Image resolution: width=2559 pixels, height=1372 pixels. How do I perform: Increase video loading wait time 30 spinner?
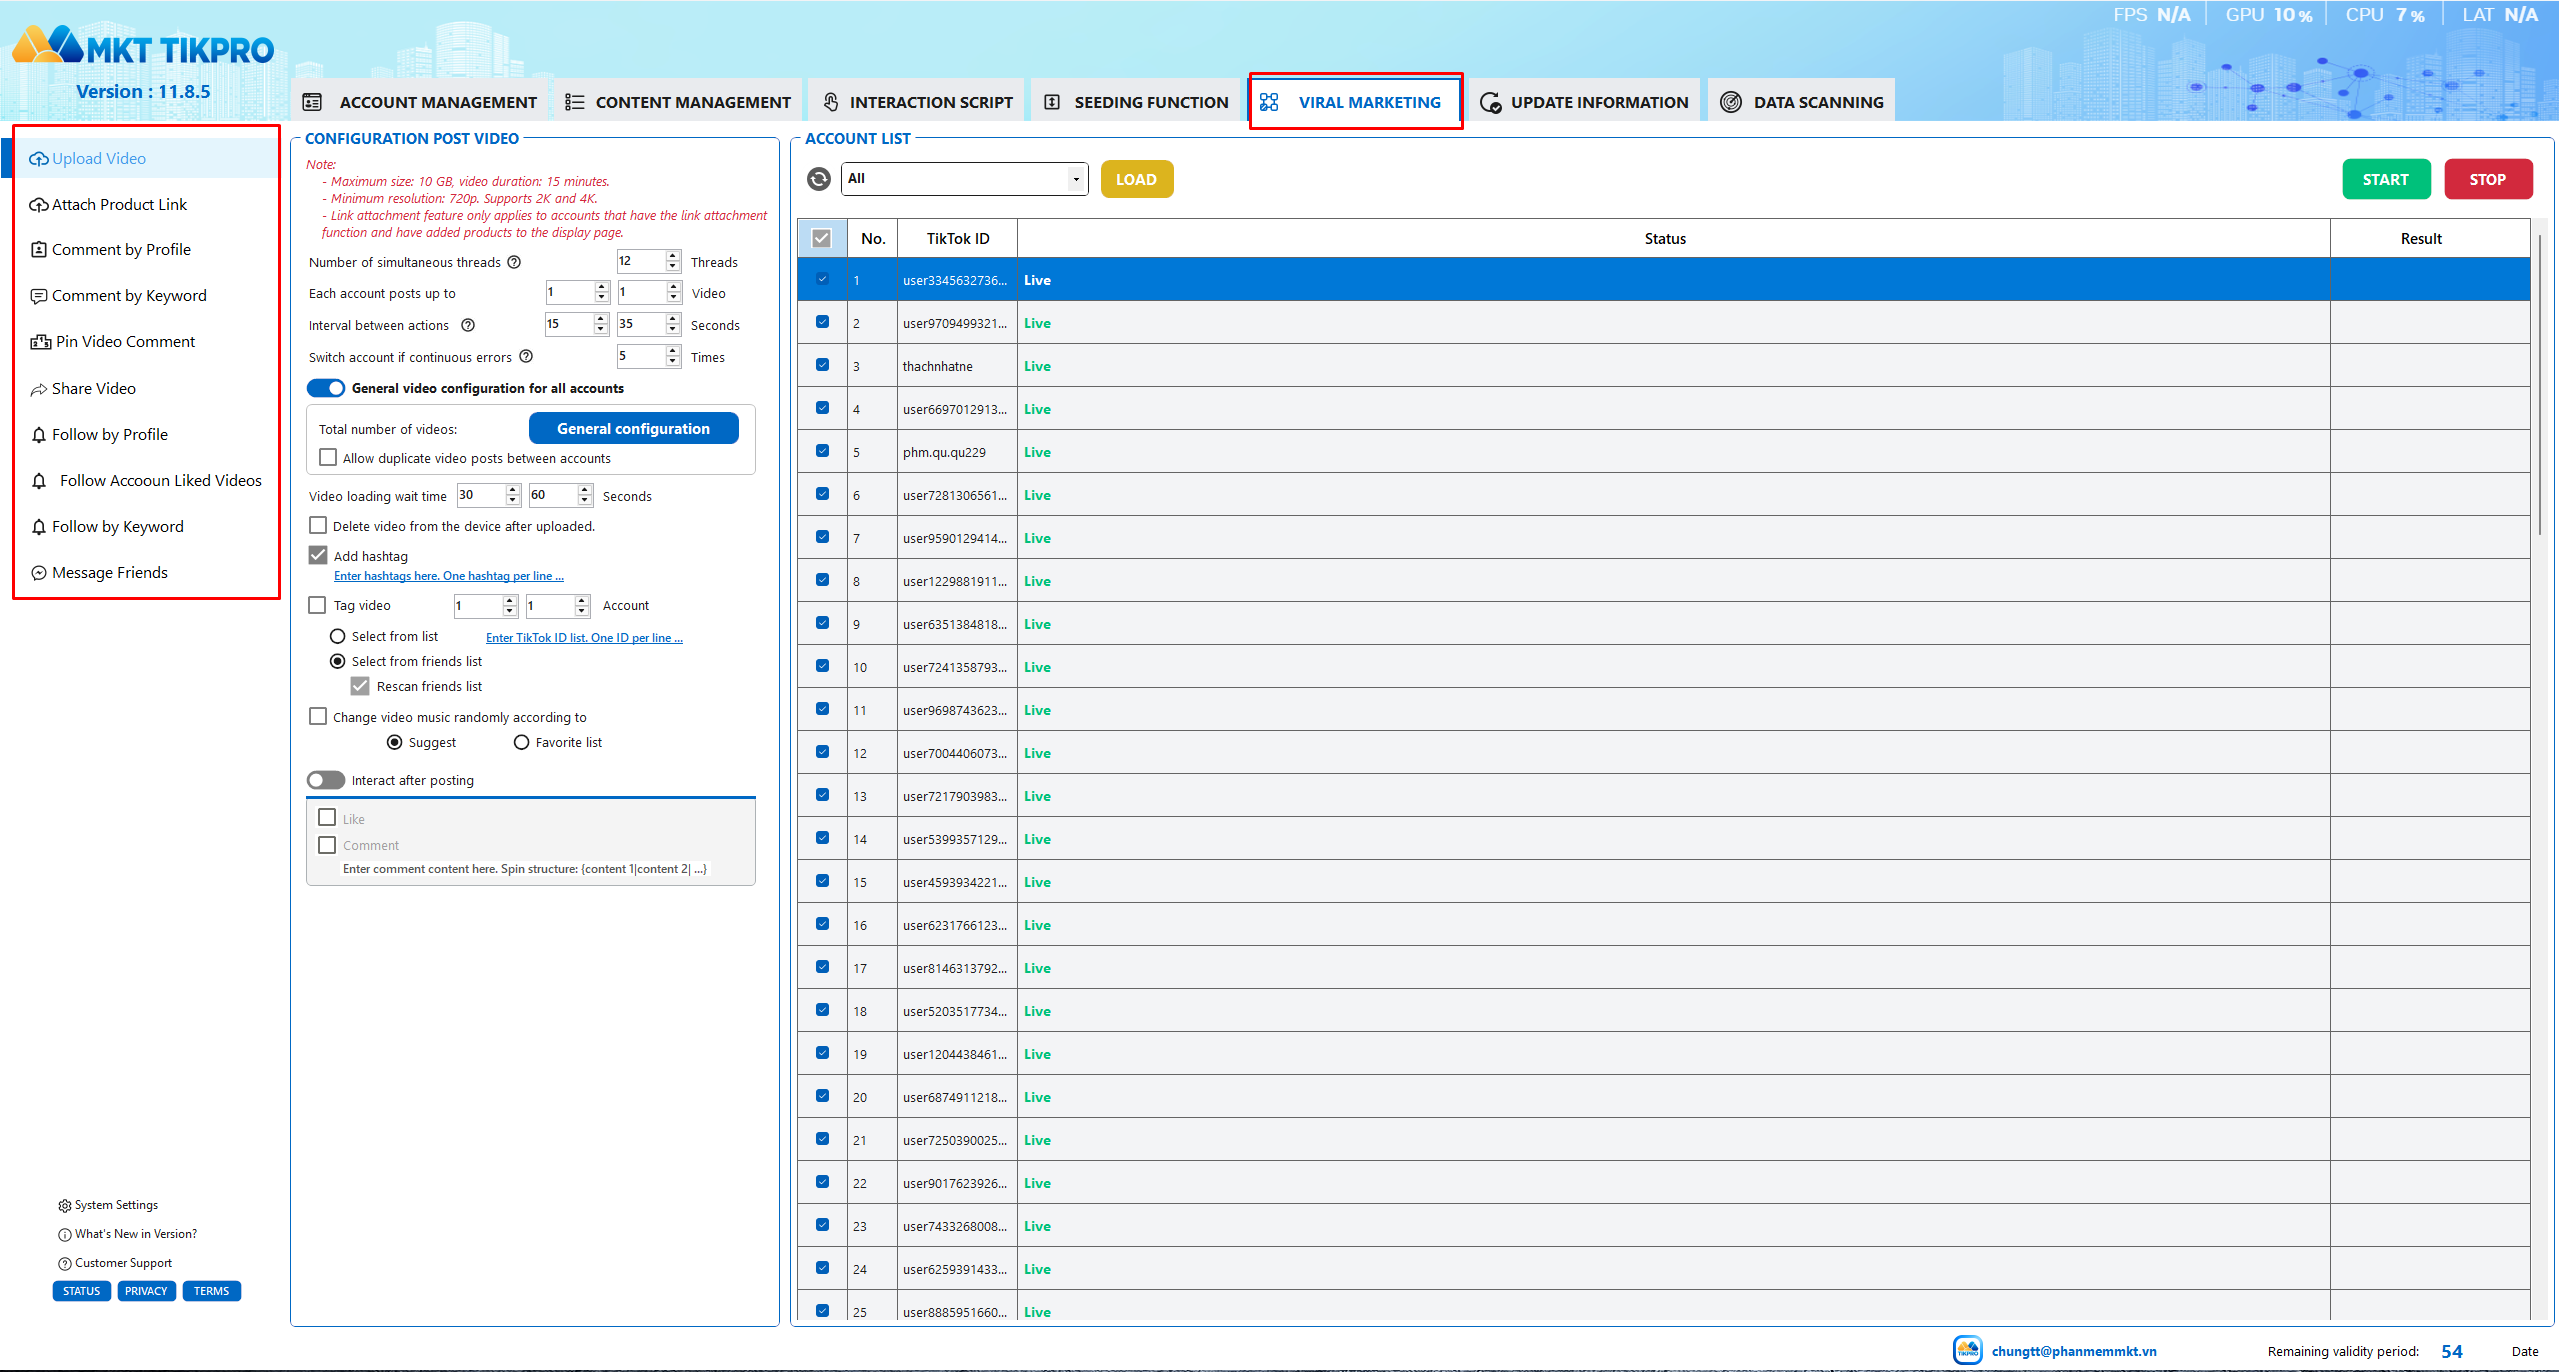click(513, 490)
